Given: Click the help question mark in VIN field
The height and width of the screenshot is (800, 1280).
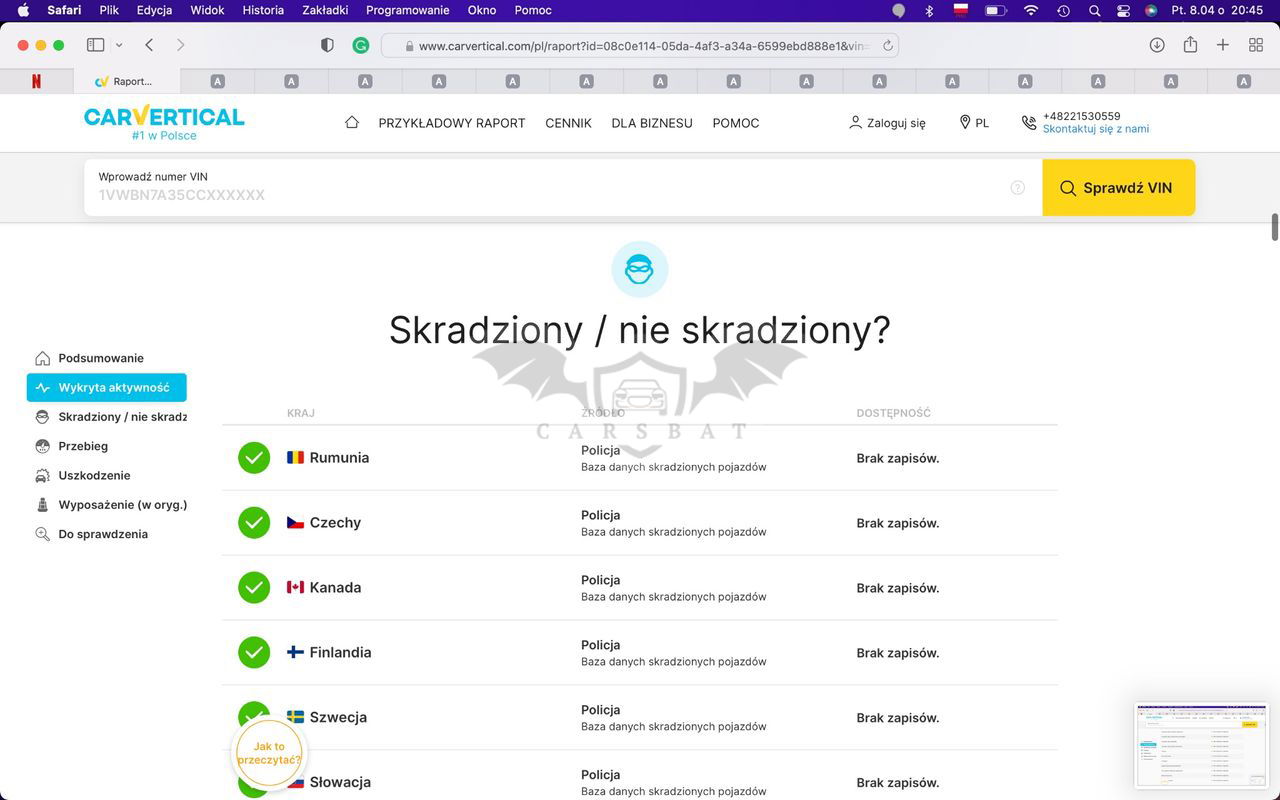Looking at the screenshot, I should pos(1017,188).
